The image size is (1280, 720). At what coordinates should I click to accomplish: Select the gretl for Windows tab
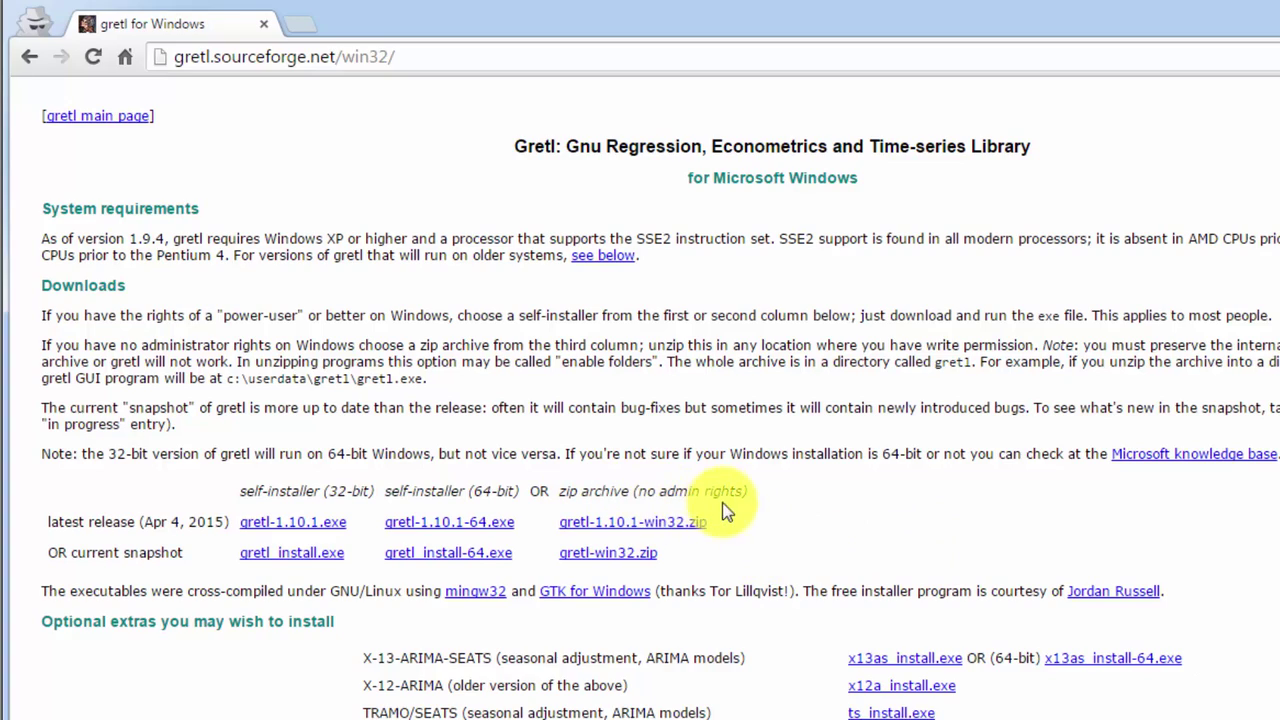pos(170,24)
